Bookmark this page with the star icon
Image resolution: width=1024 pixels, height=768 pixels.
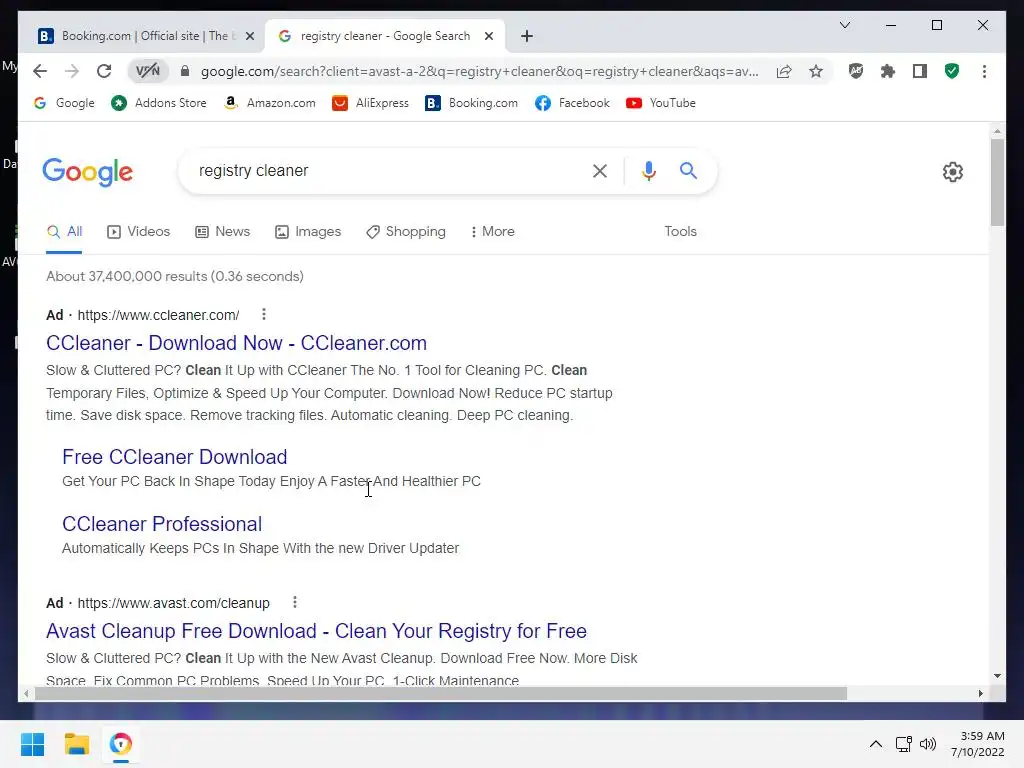click(x=816, y=71)
